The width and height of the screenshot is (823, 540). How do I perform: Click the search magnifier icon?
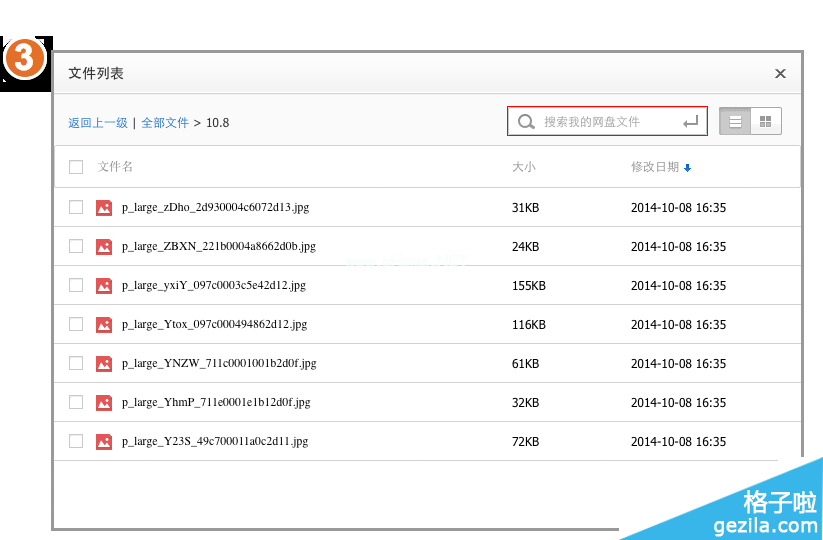(x=526, y=121)
